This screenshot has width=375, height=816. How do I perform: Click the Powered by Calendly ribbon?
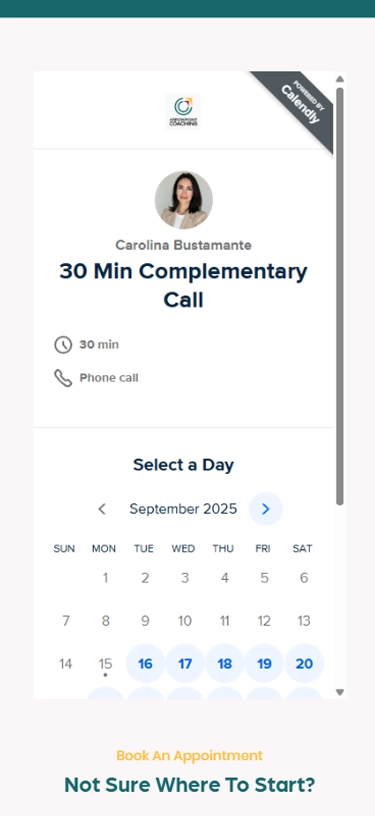299,106
